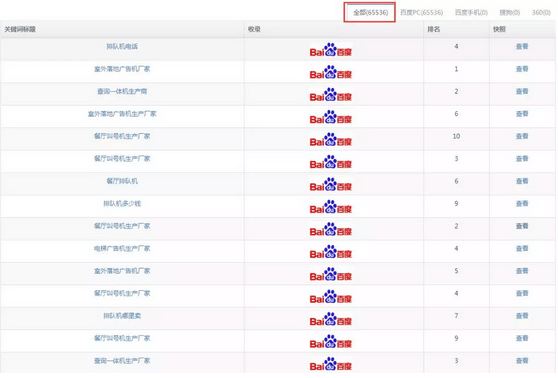Open keyword 餐厅叫号机生产厂家 ranked 9
558x378 pixels.
(122, 338)
